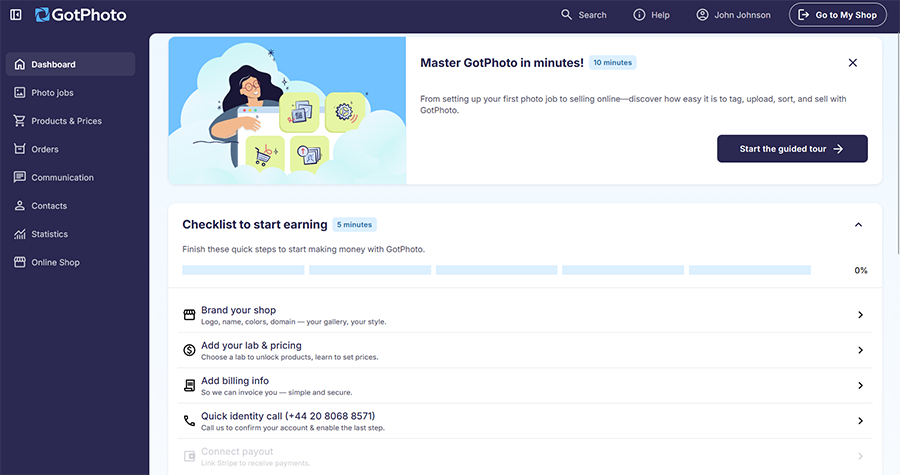Click first segment of checklist progress bar

(x=243, y=270)
